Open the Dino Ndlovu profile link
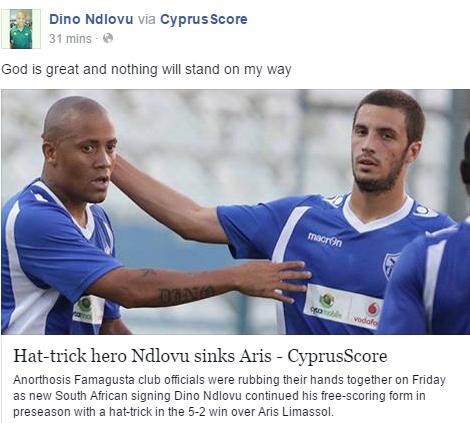 pyautogui.click(x=91, y=19)
